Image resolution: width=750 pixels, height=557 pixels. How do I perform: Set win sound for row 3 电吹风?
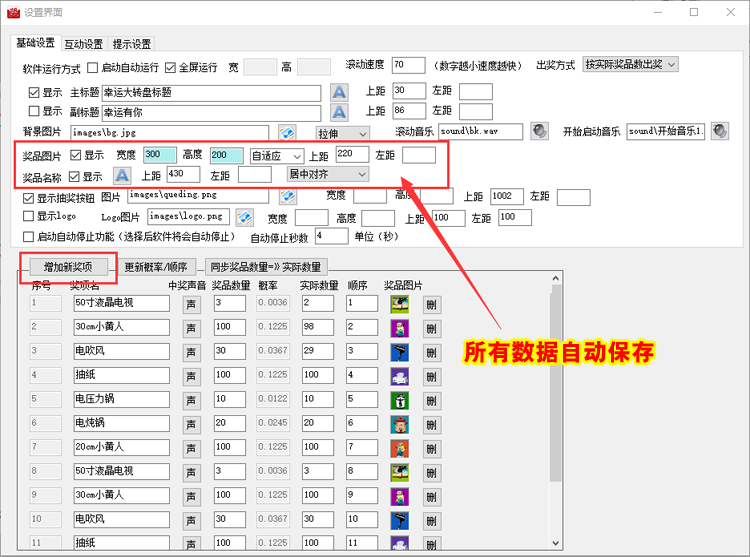[191, 352]
